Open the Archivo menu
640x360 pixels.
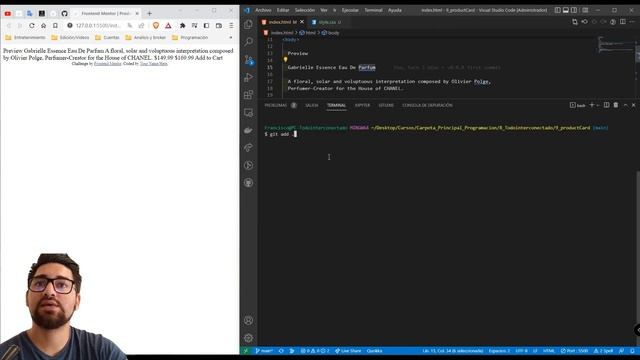click(263, 10)
